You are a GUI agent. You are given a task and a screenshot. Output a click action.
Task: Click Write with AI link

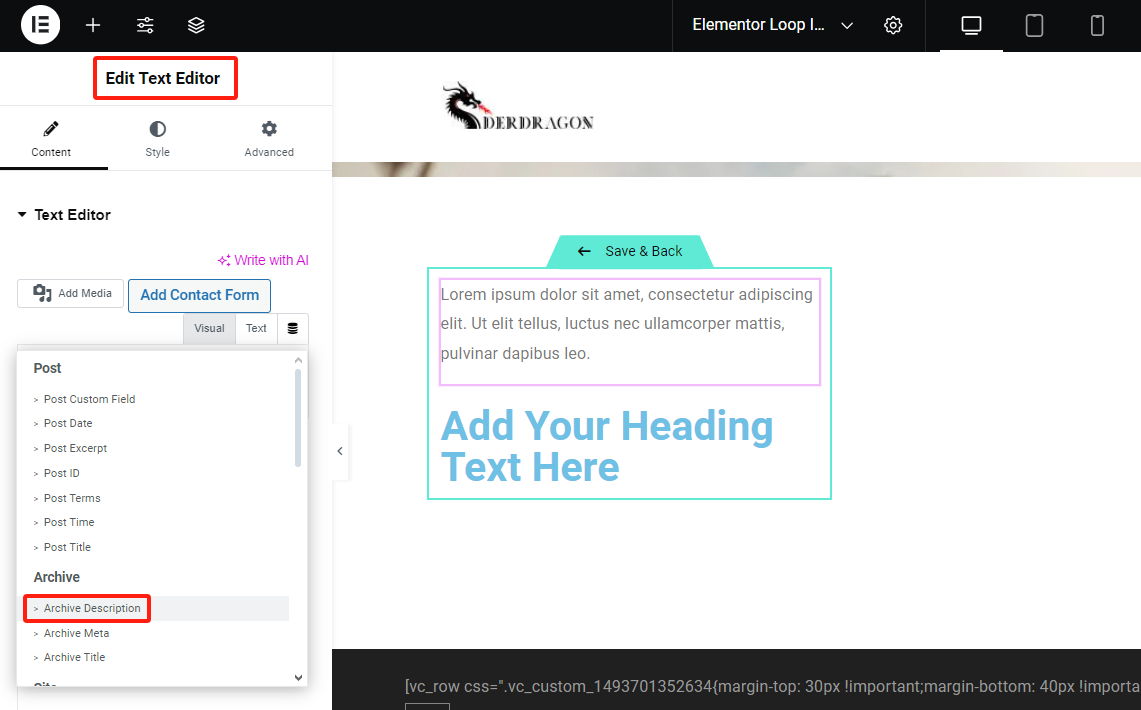tap(263, 260)
